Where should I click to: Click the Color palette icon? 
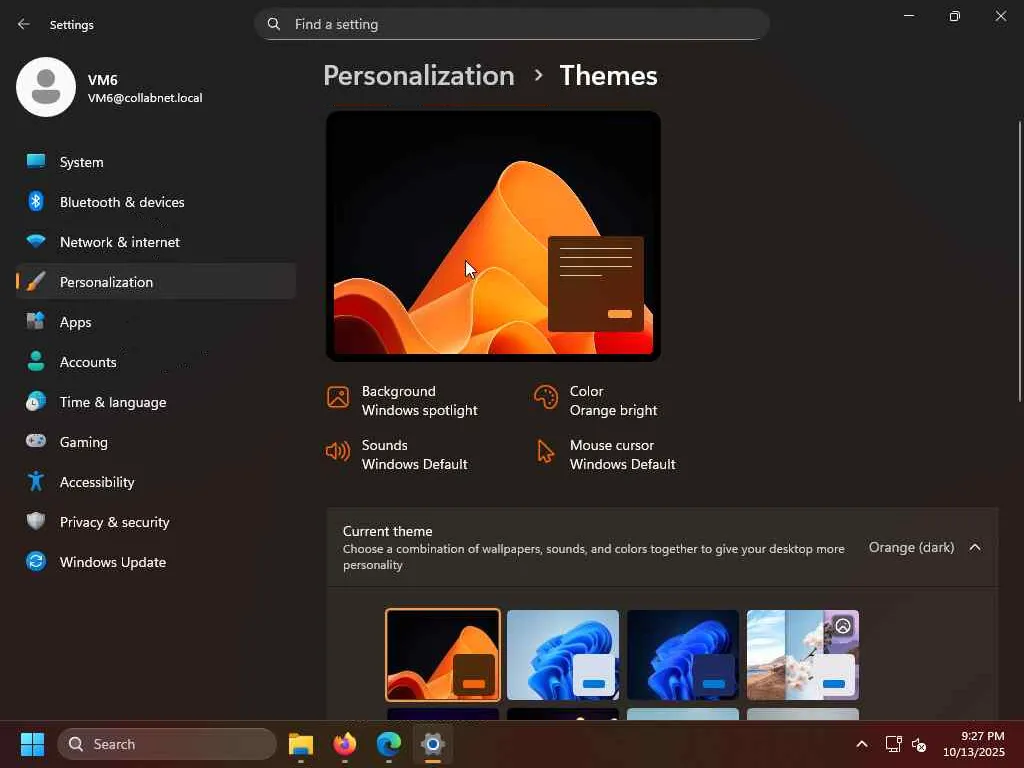[x=546, y=397]
